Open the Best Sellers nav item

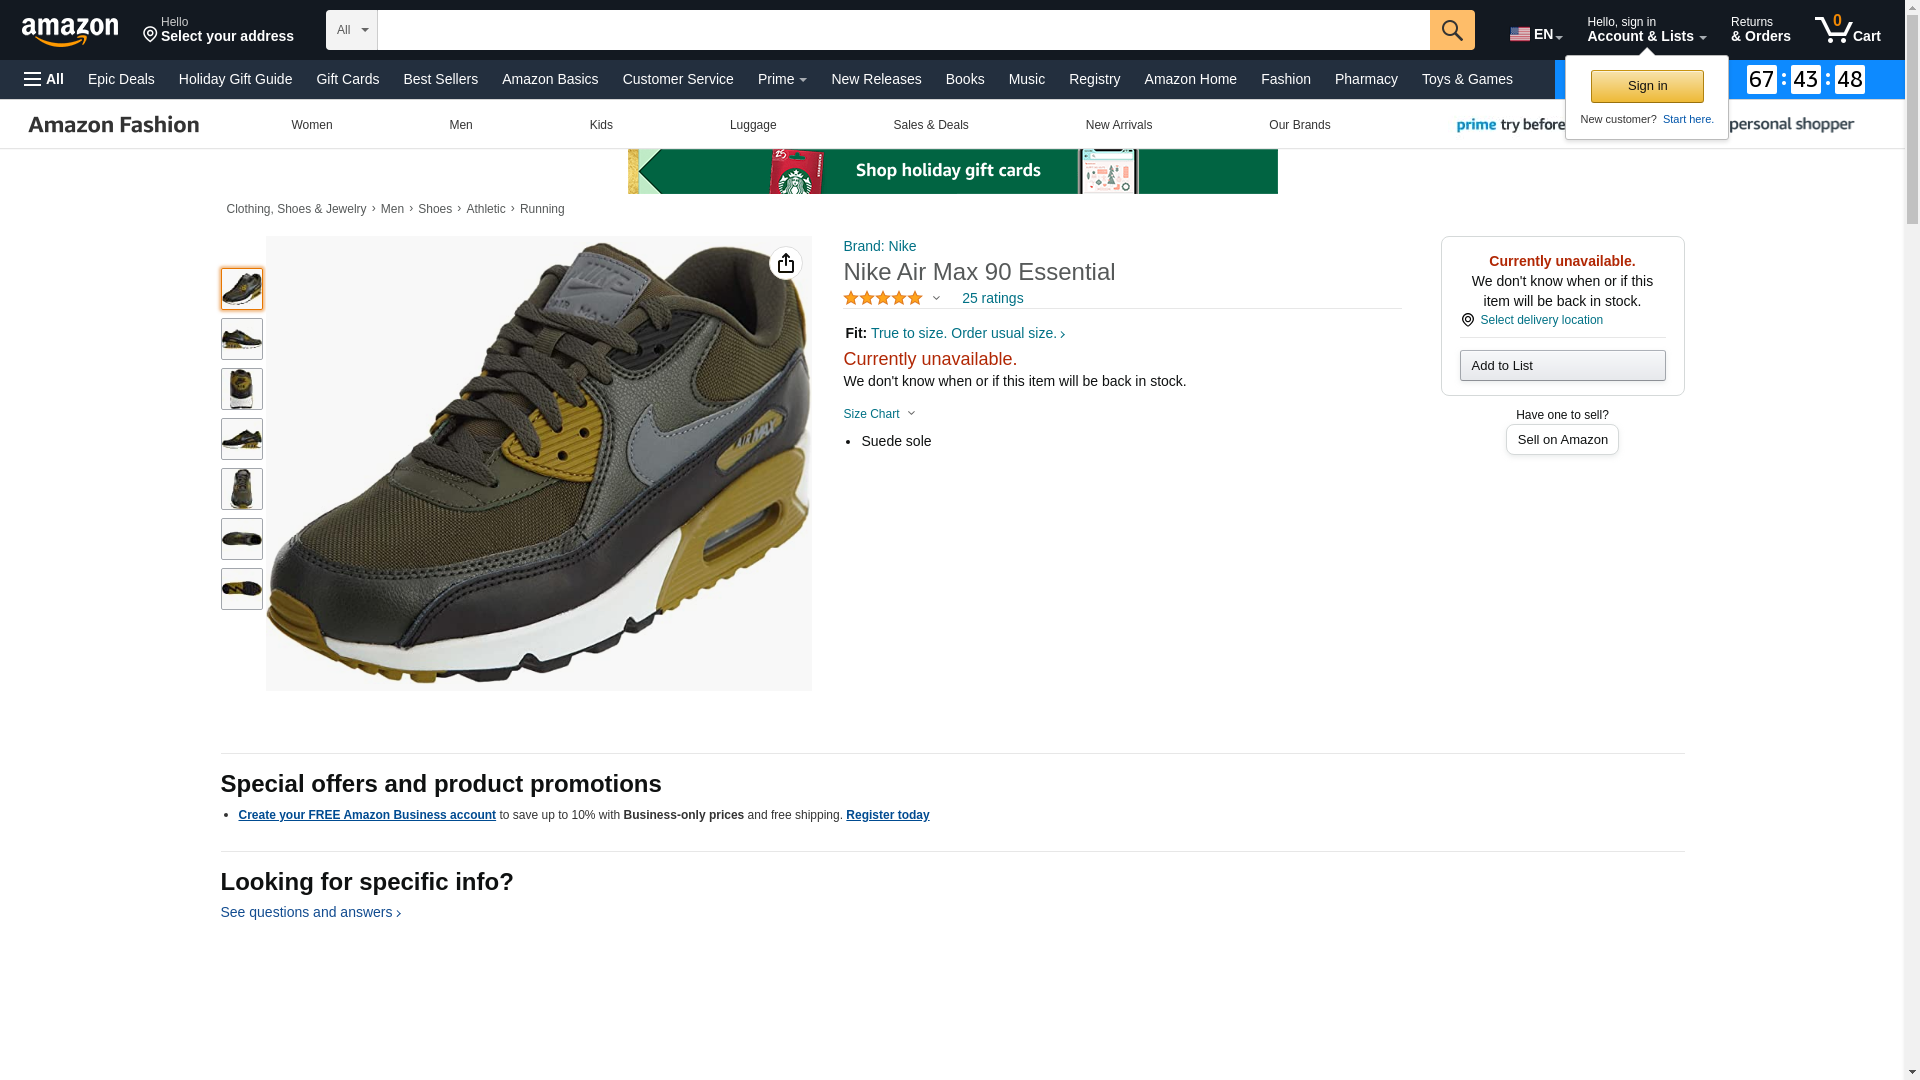point(440,79)
